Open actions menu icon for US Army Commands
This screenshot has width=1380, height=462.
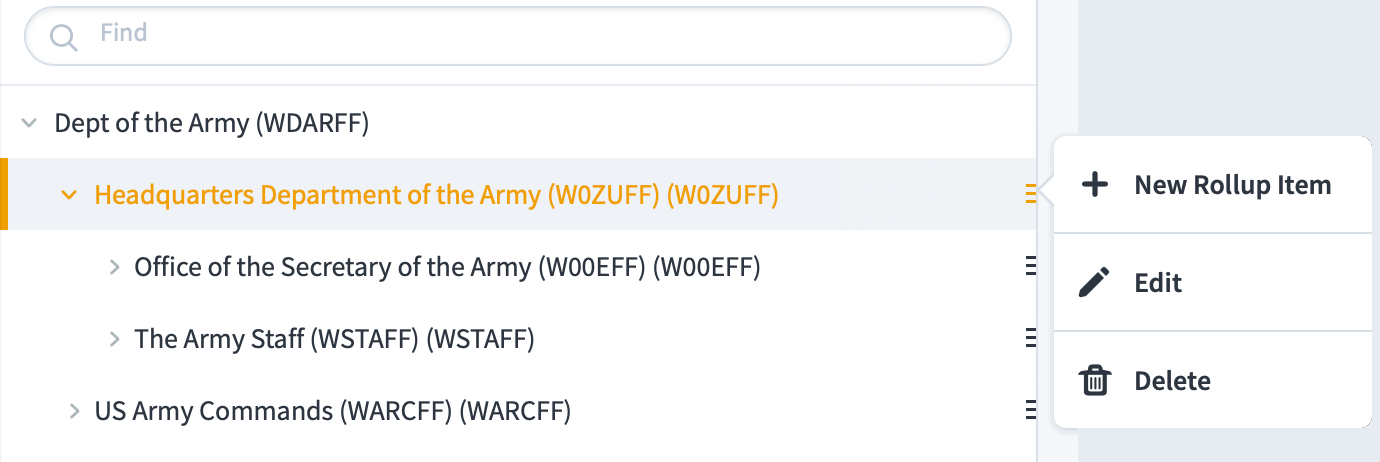[x=1030, y=411]
